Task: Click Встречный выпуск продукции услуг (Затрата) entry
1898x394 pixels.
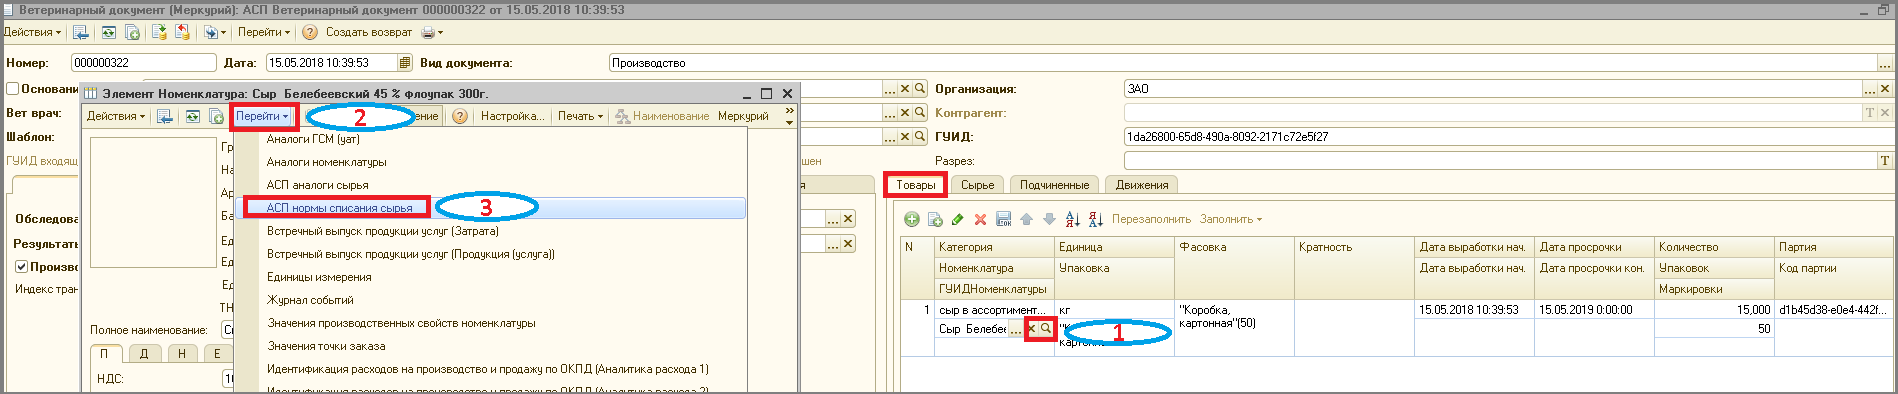Action: point(383,231)
